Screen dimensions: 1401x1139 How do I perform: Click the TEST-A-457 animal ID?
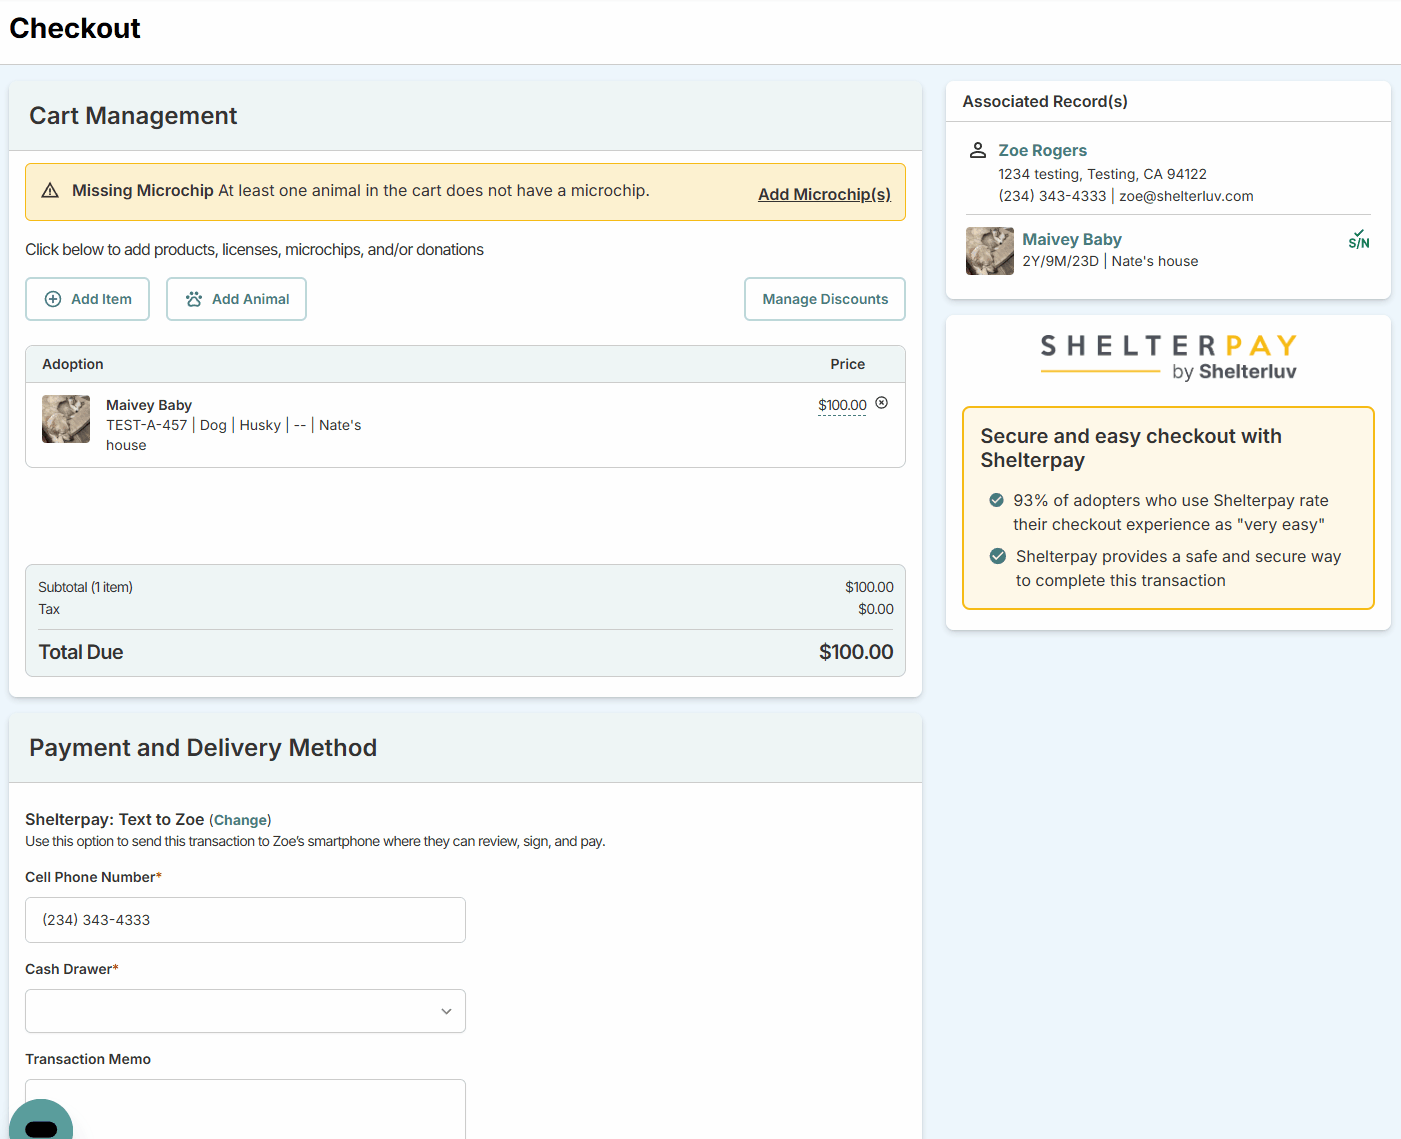click(146, 425)
